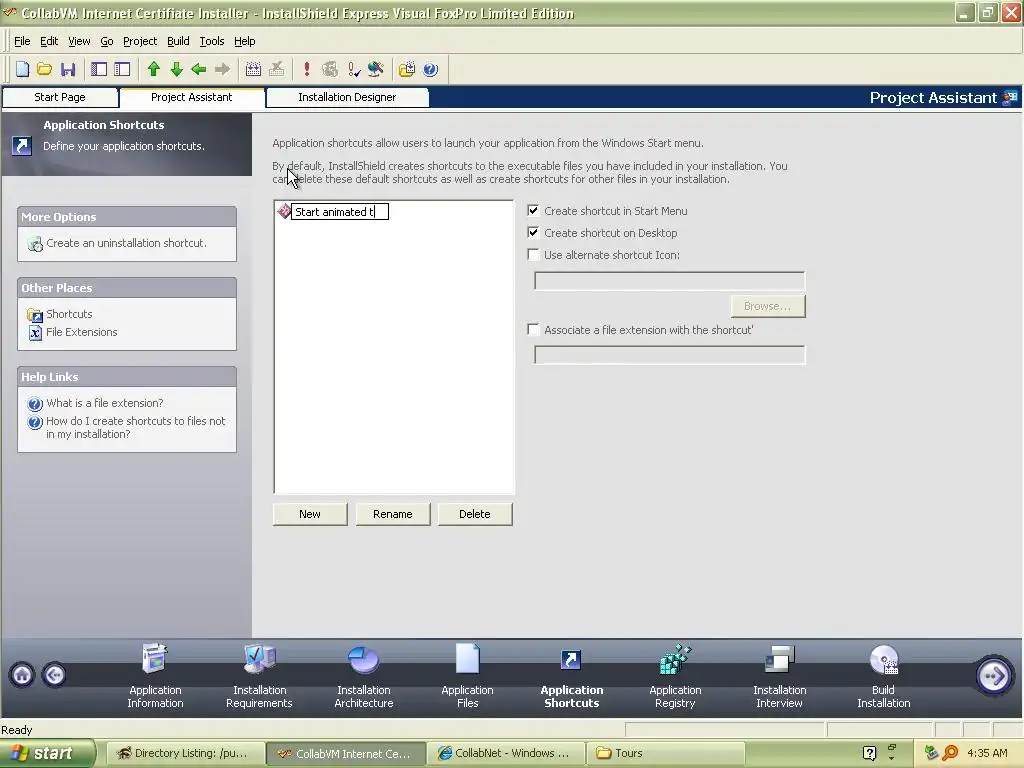Click the Home round button in bottom bar

[22, 675]
